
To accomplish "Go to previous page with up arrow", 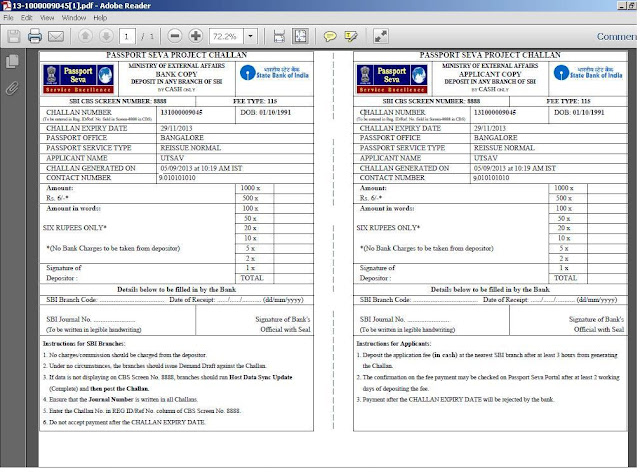I will tap(85, 36).
